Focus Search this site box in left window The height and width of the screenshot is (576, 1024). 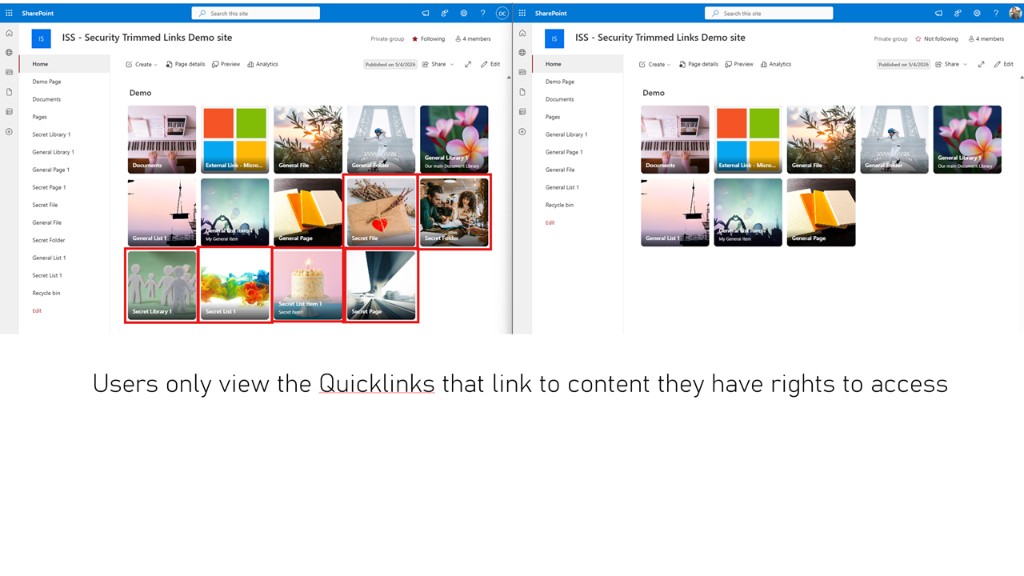[256, 13]
